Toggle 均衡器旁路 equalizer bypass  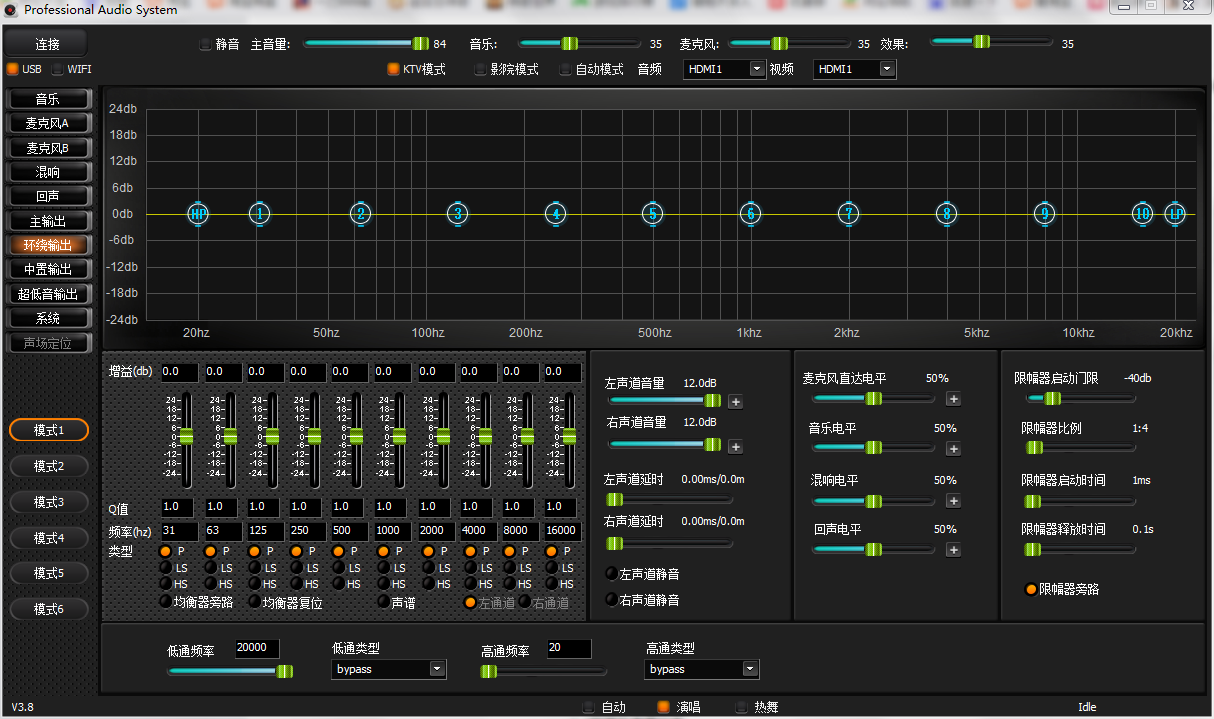pyautogui.click(x=166, y=602)
